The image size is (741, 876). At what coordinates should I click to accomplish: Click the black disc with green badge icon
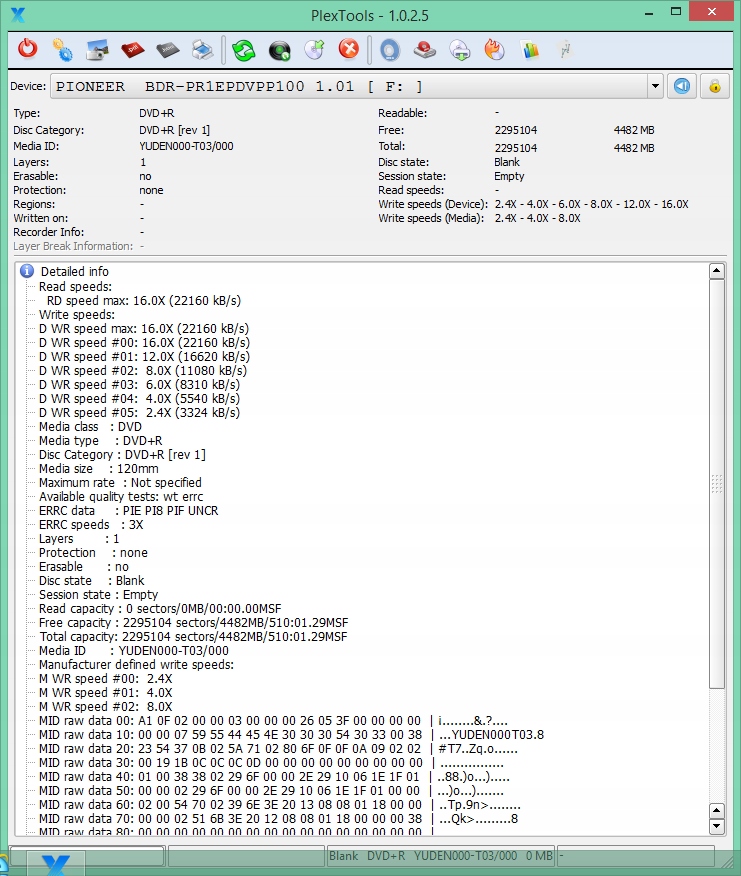coord(279,51)
